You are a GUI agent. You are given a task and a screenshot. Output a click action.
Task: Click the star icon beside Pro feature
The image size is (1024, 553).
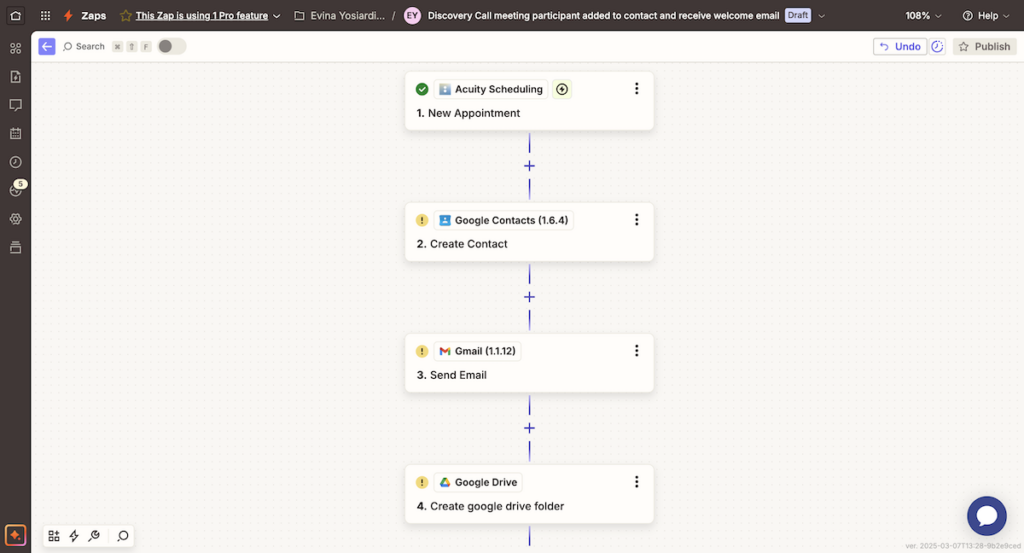click(126, 16)
